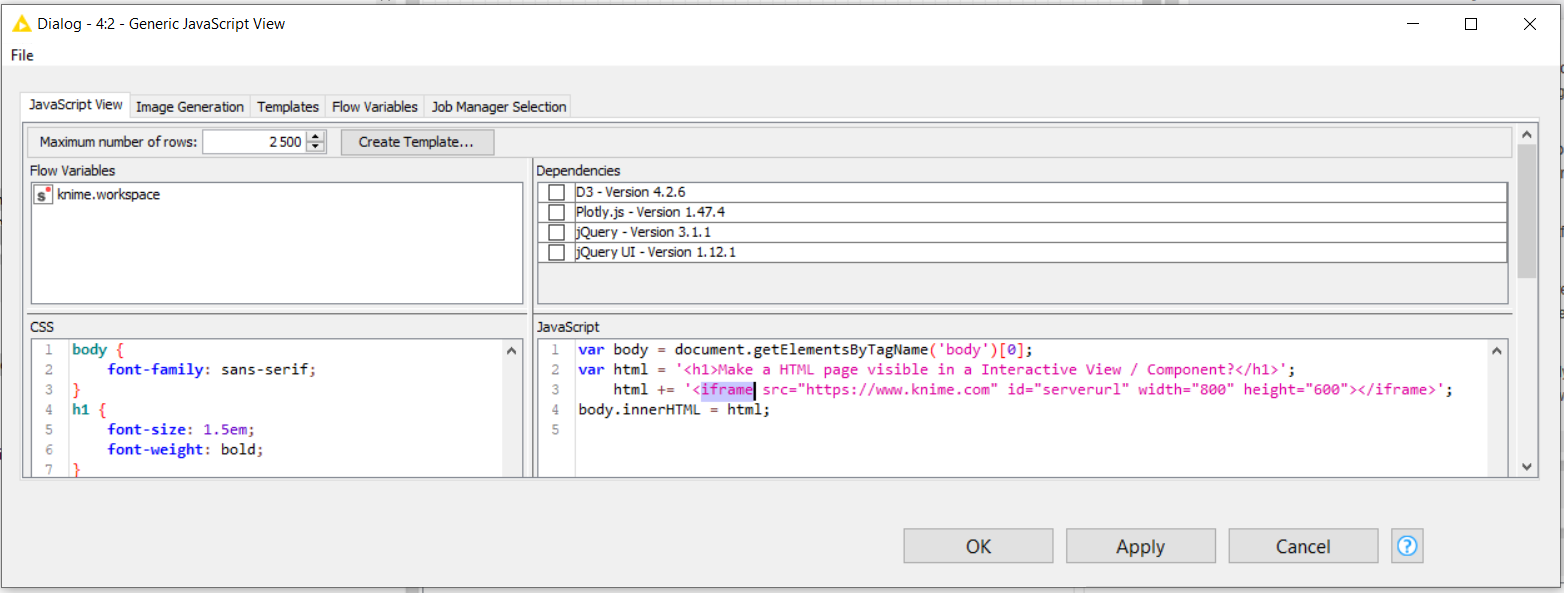Viewport: 1564px width, 593px height.
Task: Switch to the Job Manager Selection tab
Action: (497, 106)
